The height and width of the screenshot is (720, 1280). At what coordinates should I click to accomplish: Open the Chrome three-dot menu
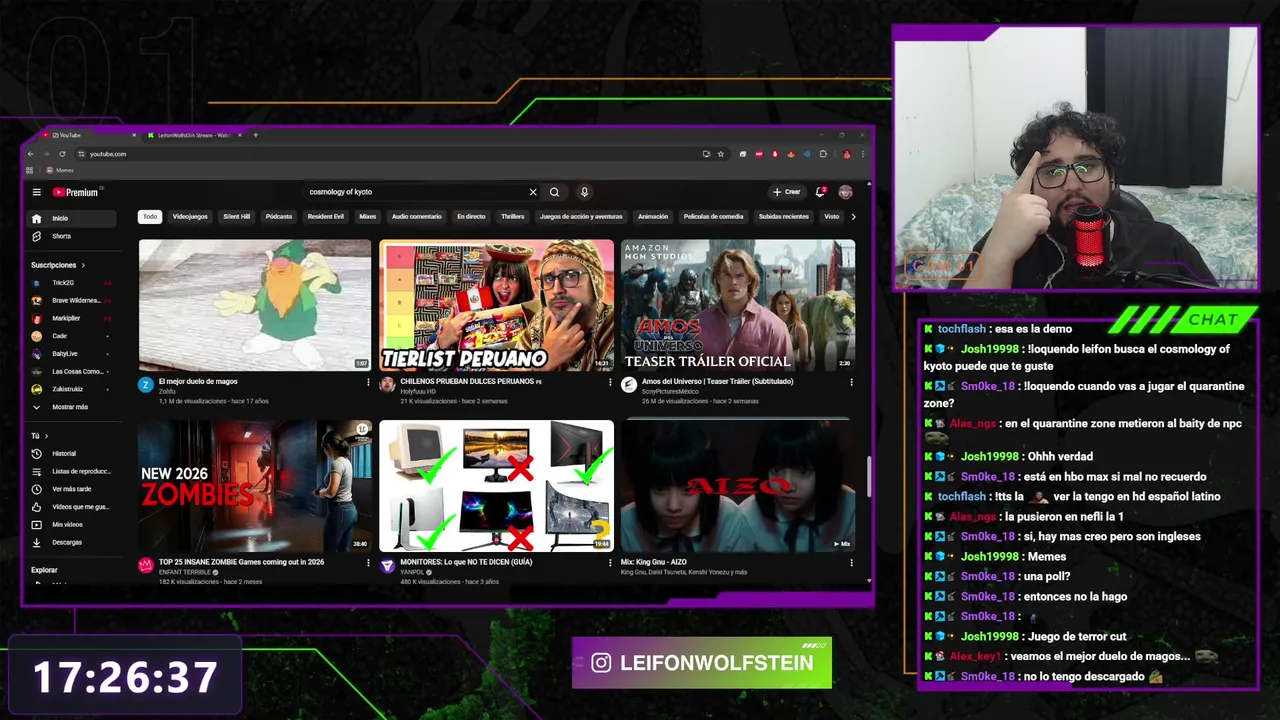click(x=863, y=154)
